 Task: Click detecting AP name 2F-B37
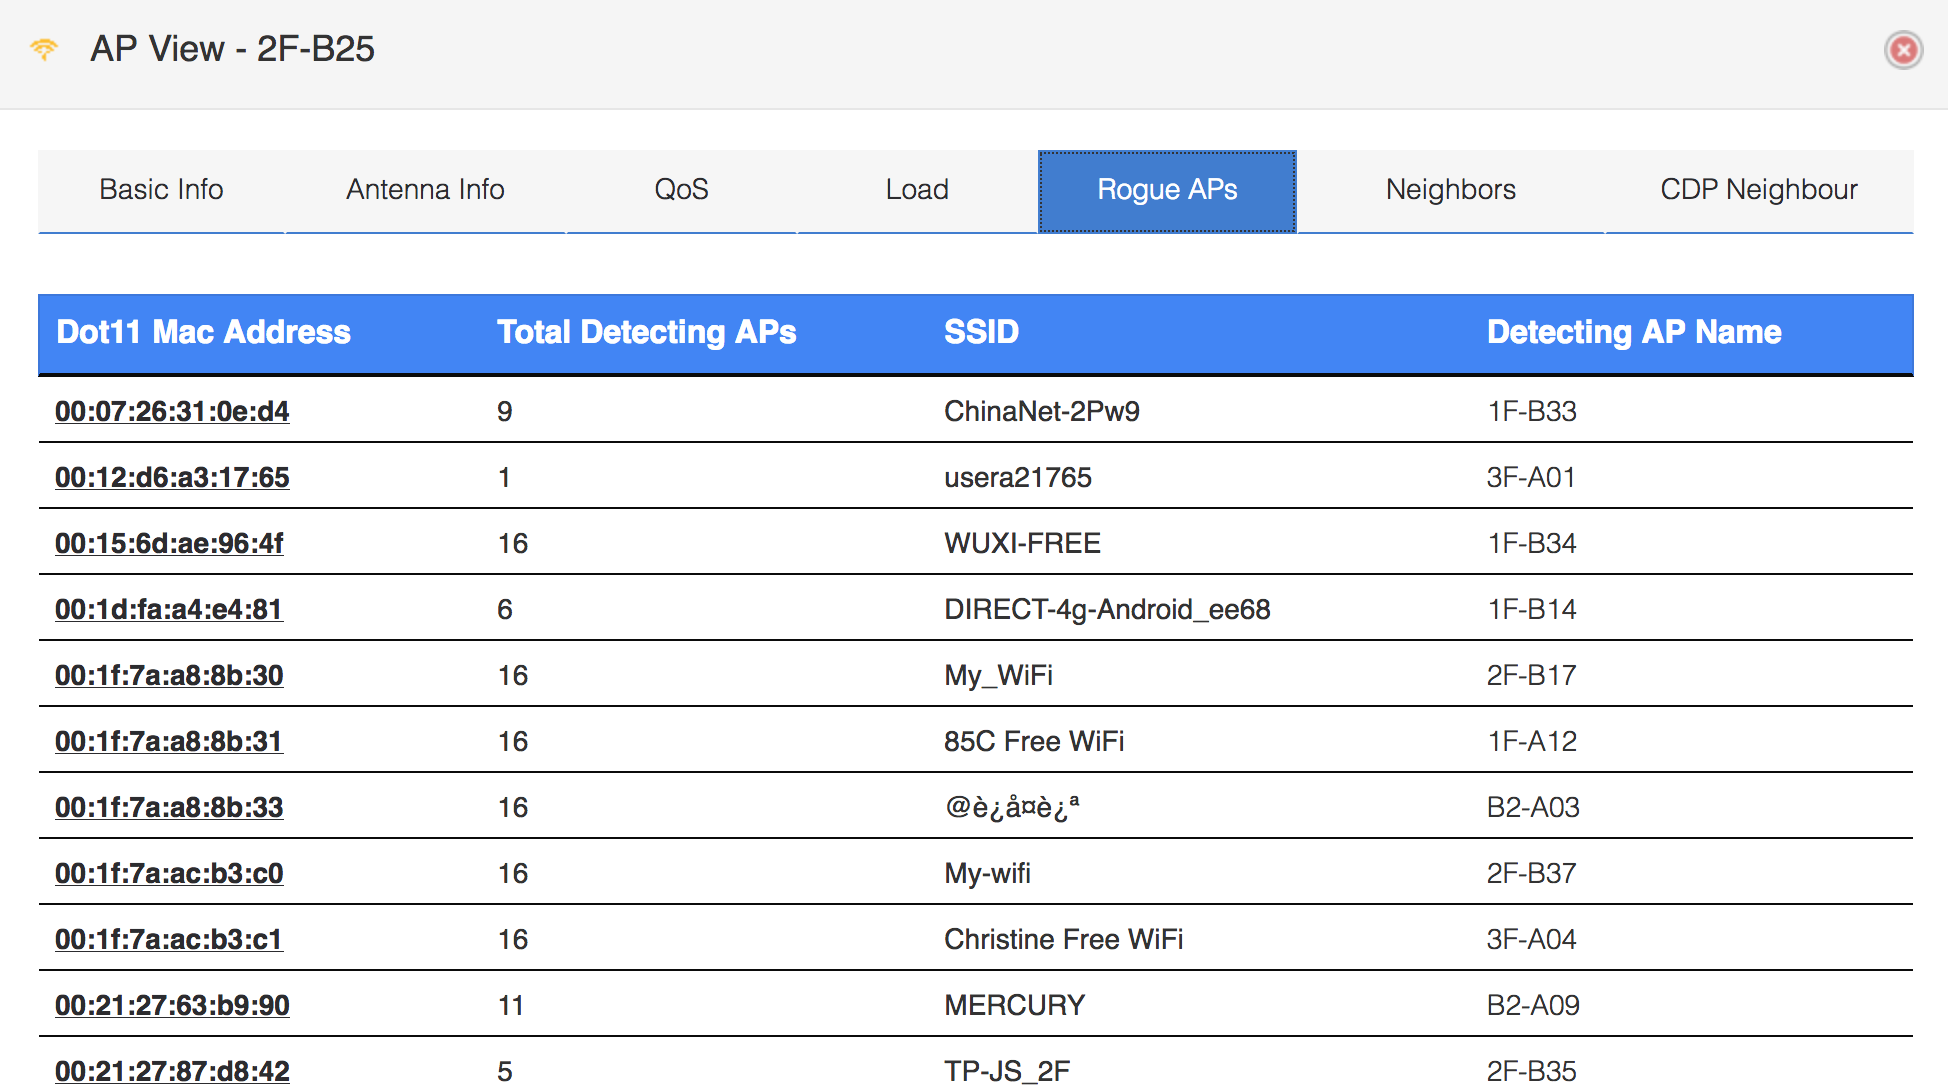1531,873
